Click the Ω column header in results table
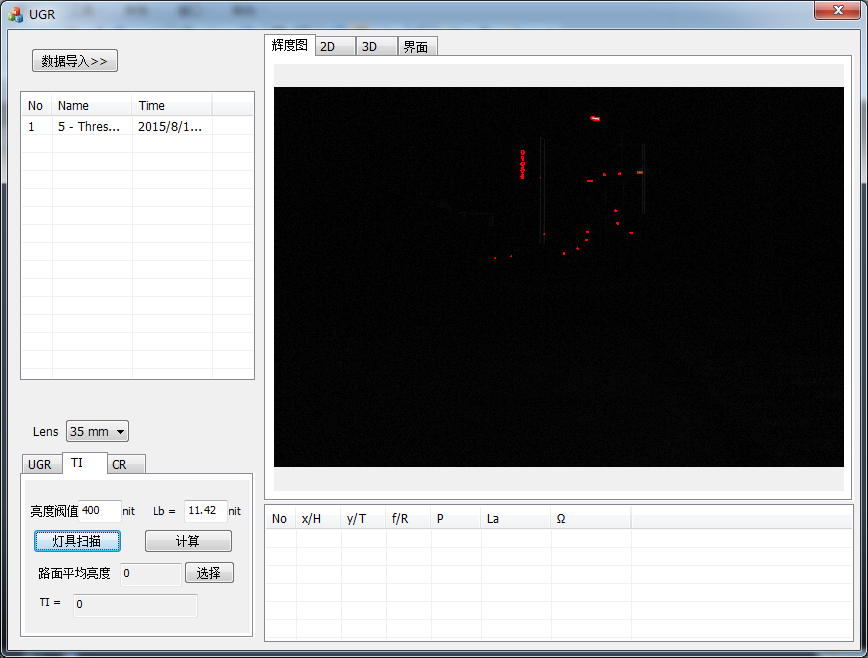868x658 pixels. click(590, 518)
